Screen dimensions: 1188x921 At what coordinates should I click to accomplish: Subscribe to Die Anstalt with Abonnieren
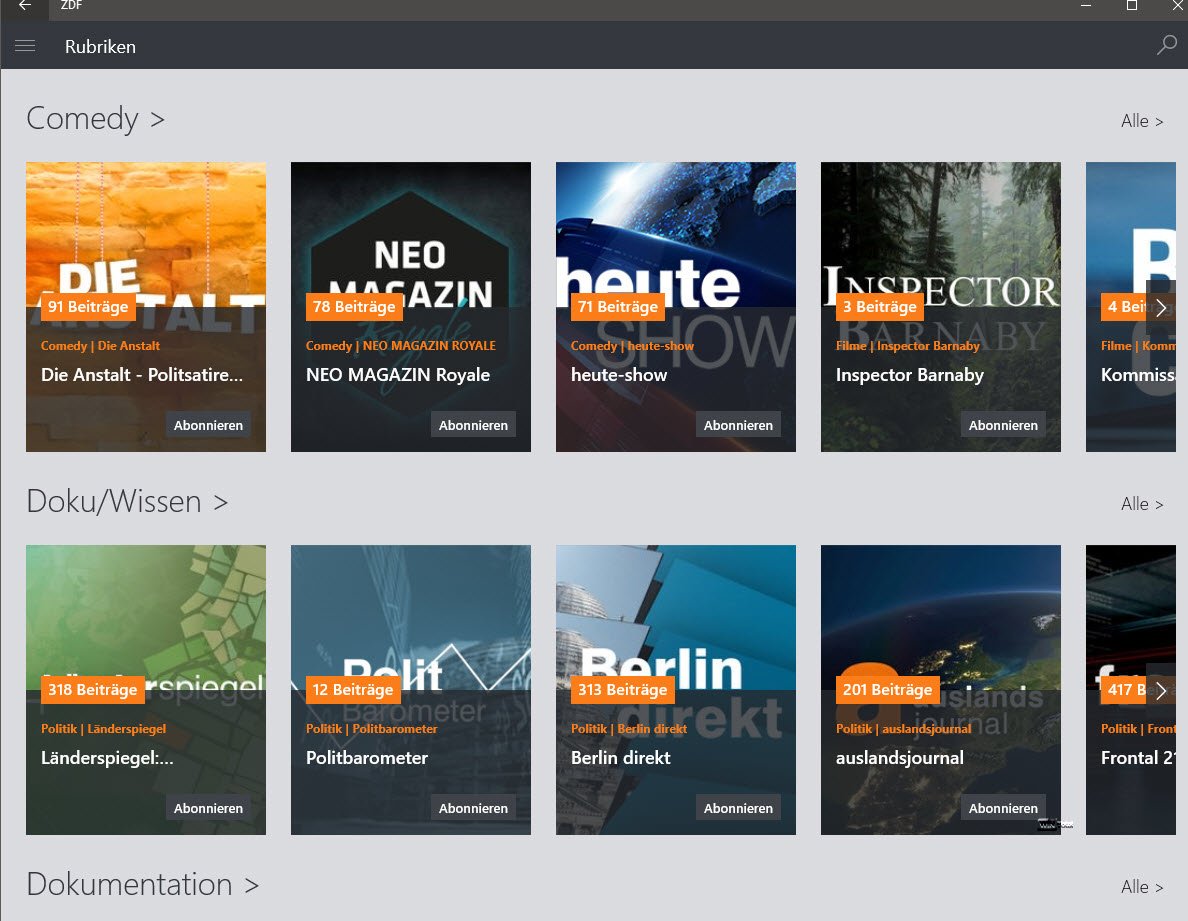tap(208, 425)
